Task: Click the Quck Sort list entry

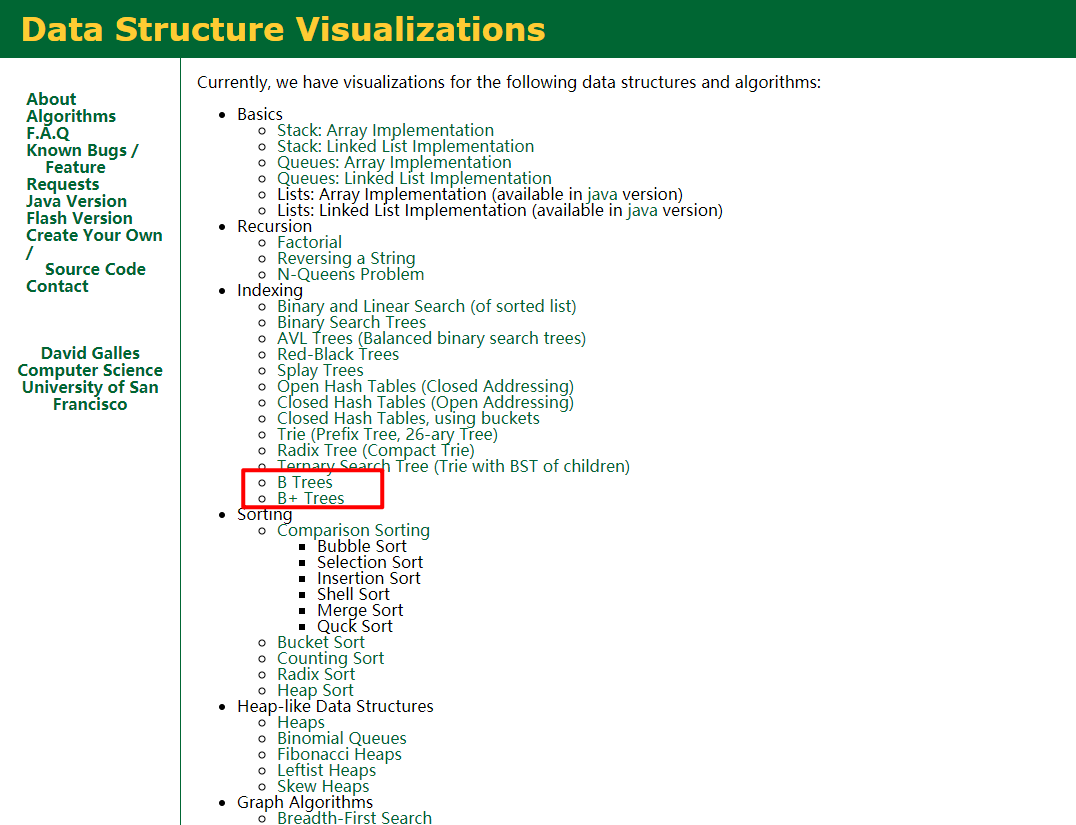Action: [x=355, y=627]
